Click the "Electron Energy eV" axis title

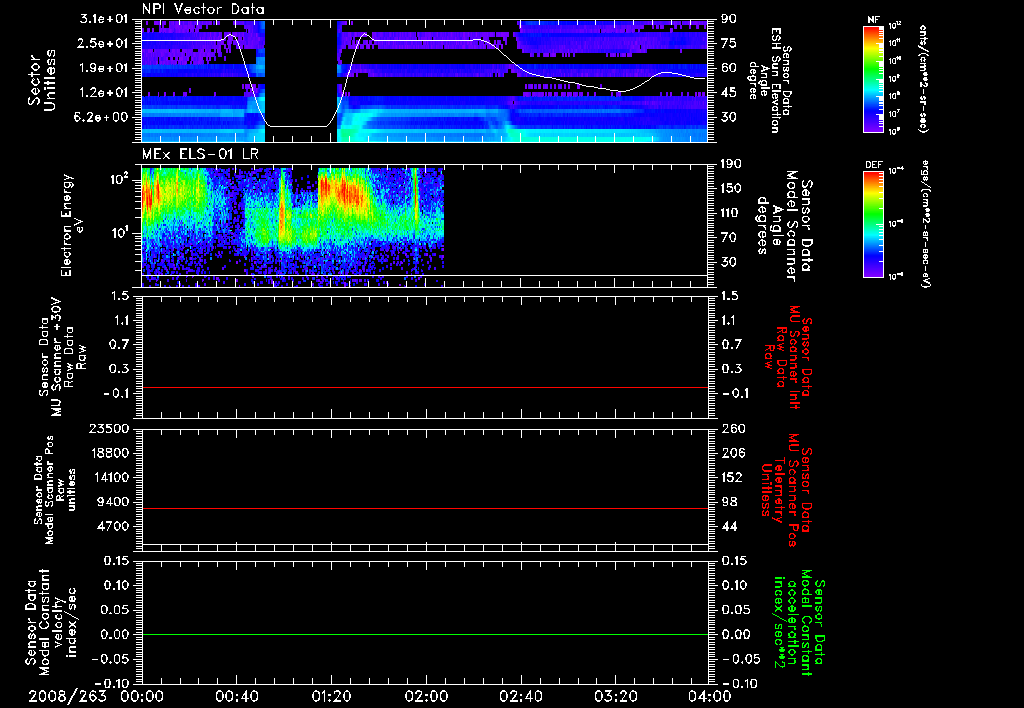point(72,225)
